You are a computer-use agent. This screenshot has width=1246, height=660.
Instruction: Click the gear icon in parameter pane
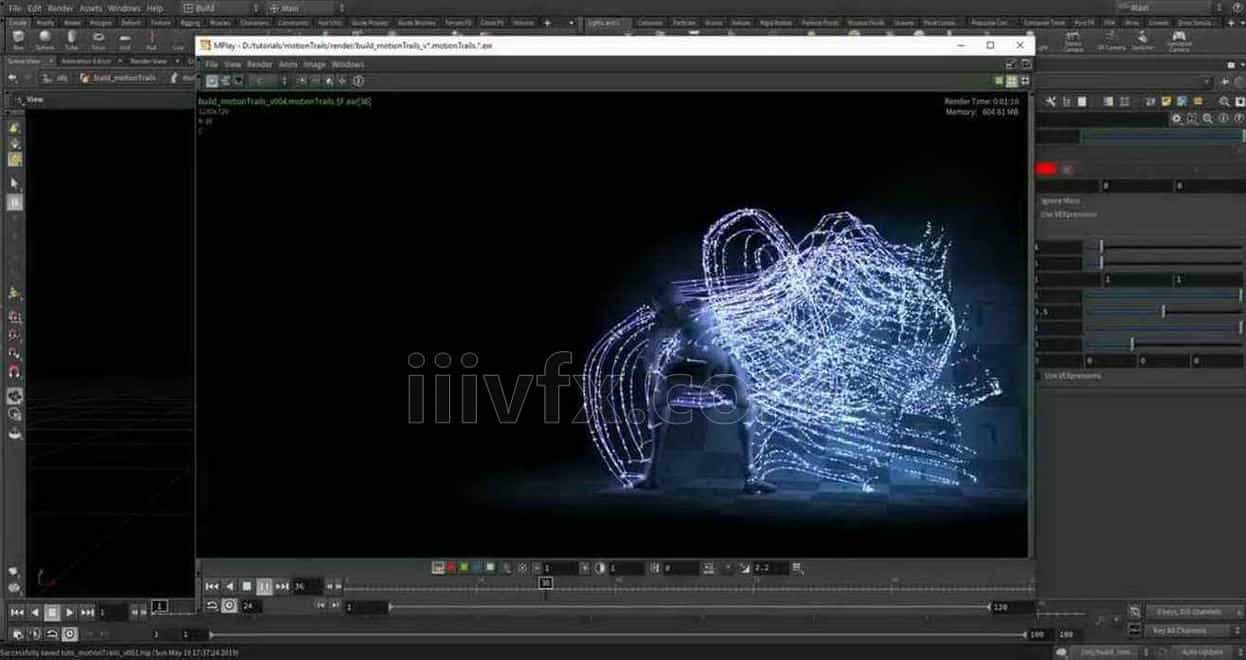[1176, 118]
